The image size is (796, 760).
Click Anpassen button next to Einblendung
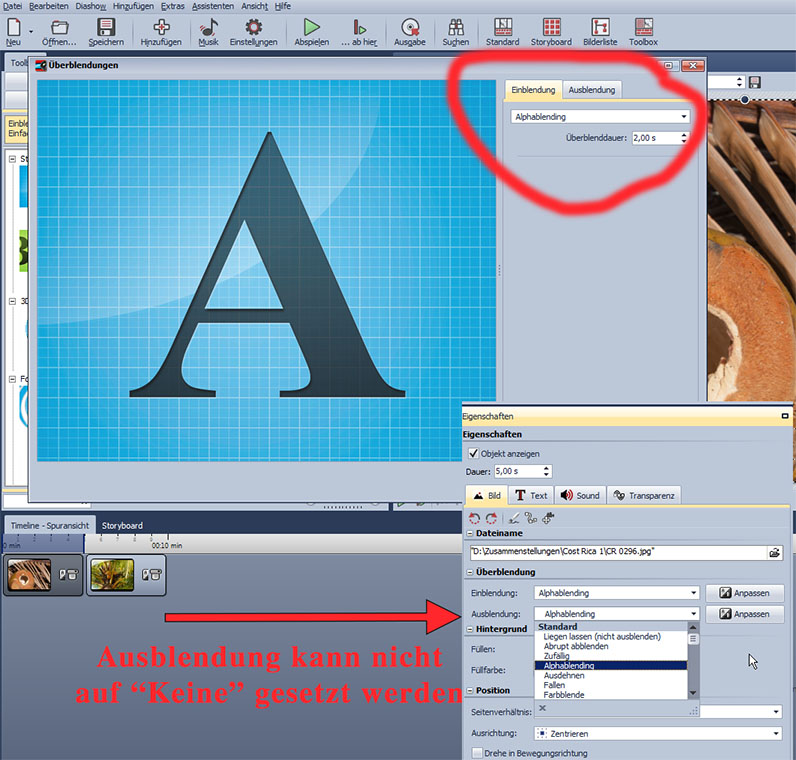coord(744,593)
